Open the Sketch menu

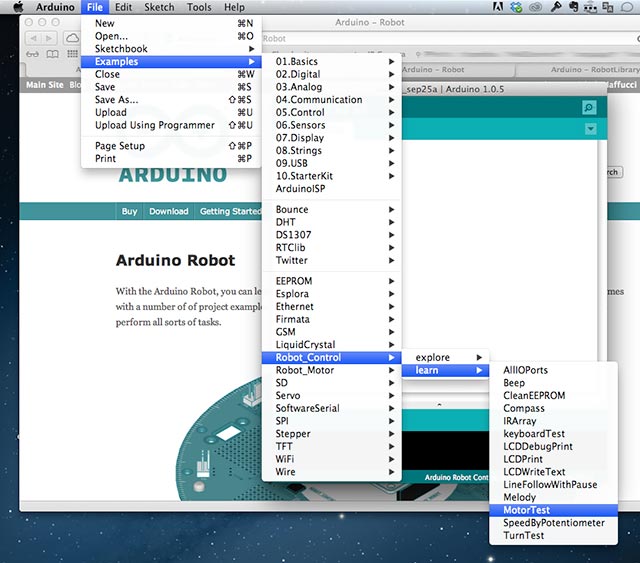[x=159, y=7]
